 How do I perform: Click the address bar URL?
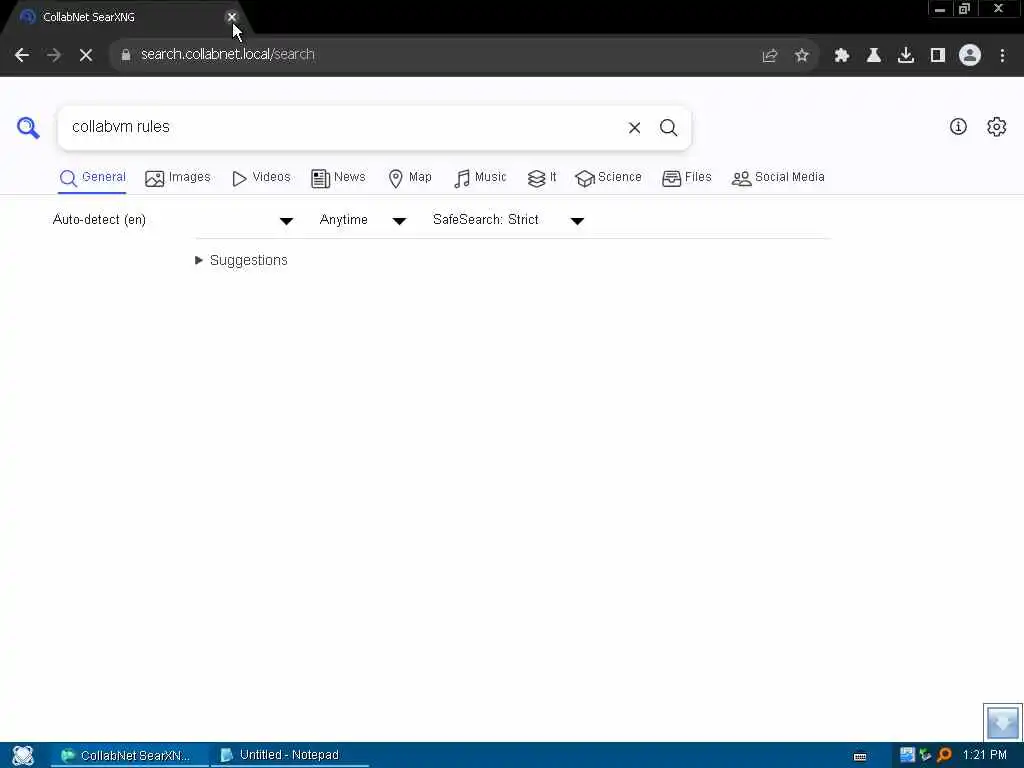[x=227, y=55]
